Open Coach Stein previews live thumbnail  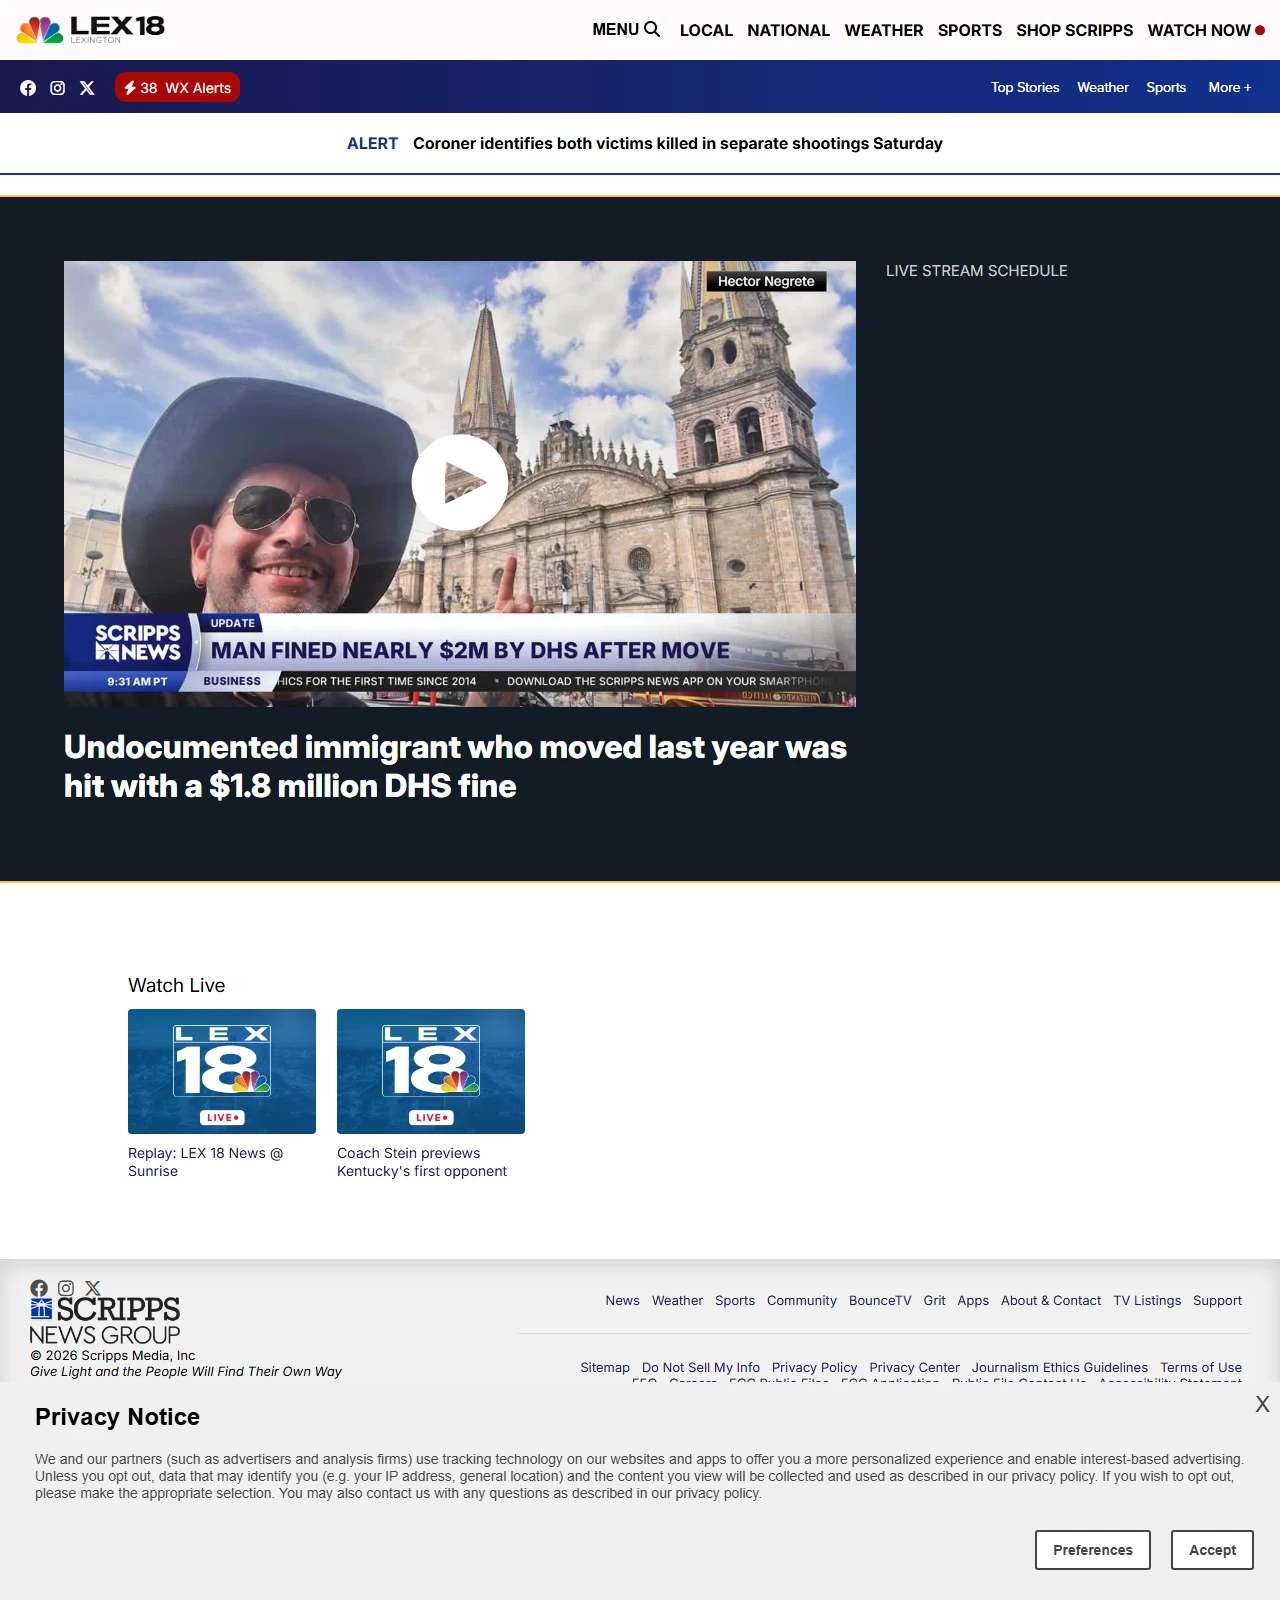(x=431, y=1071)
